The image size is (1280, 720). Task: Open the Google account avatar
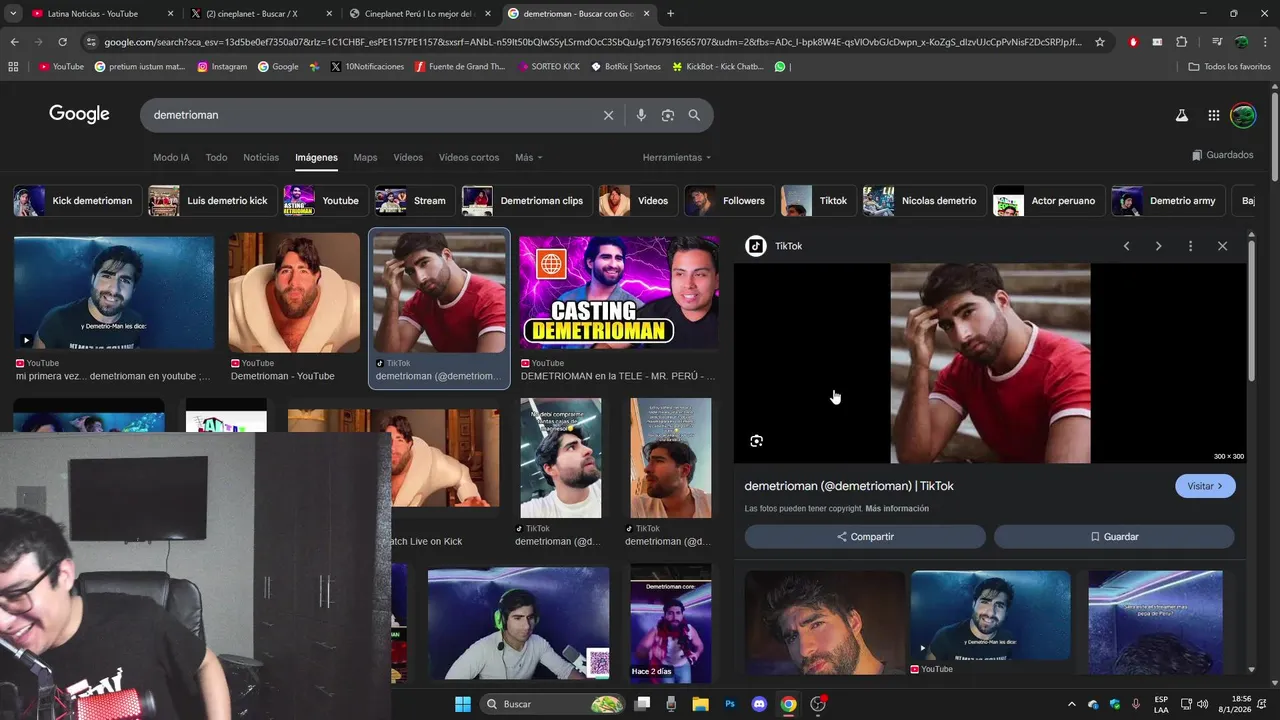click(x=1243, y=115)
